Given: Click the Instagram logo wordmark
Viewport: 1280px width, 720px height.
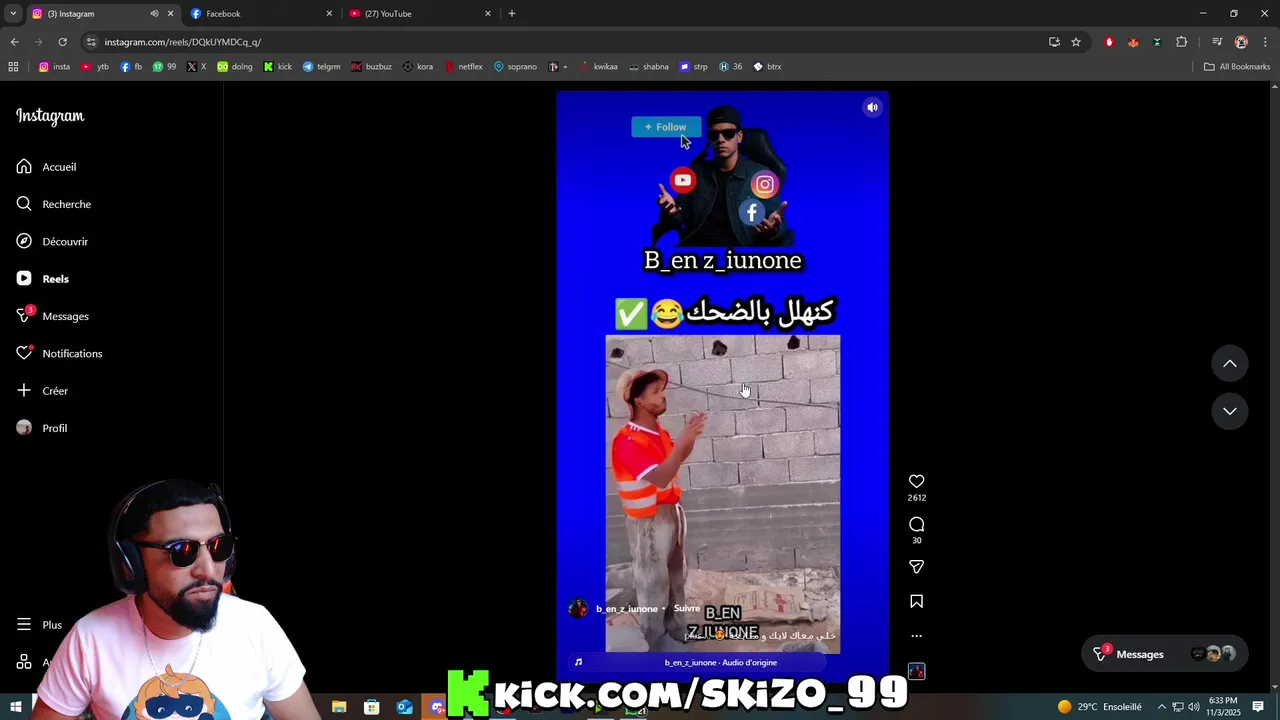Looking at the screenshot, I should point(50,116).
